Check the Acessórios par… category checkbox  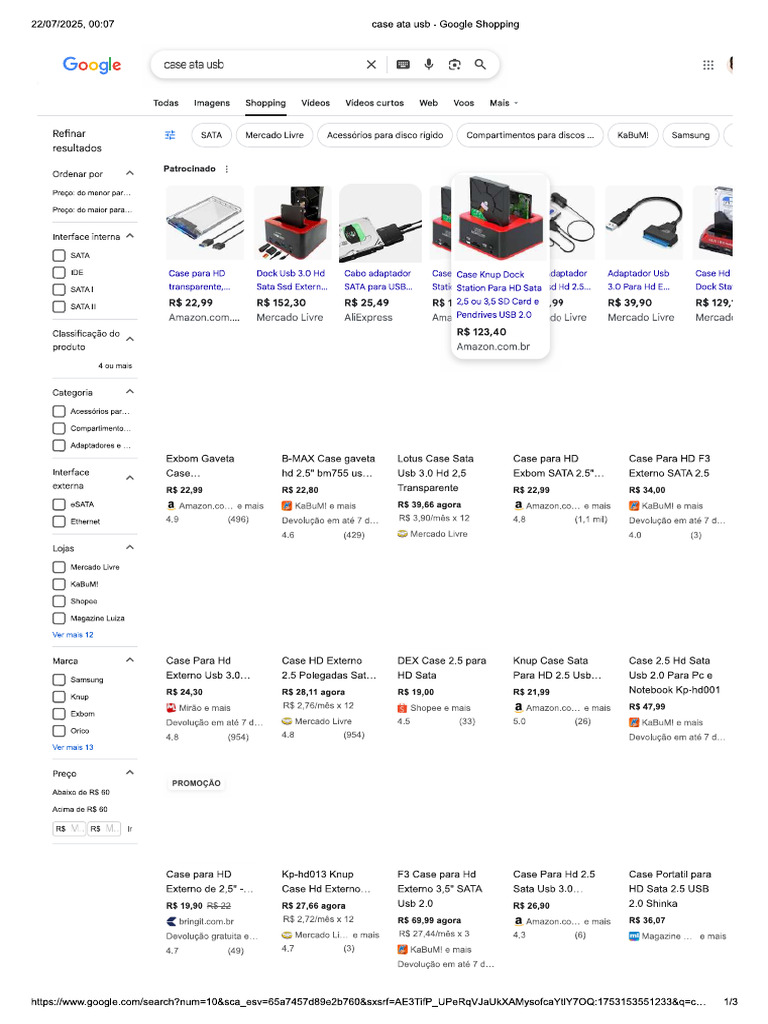59,411
